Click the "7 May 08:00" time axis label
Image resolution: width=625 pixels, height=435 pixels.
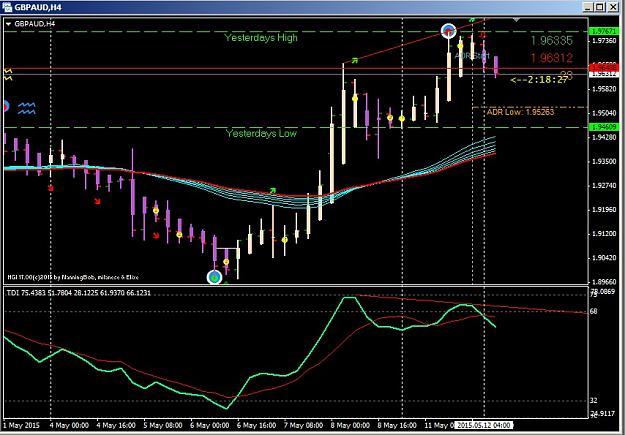point(304,425)
